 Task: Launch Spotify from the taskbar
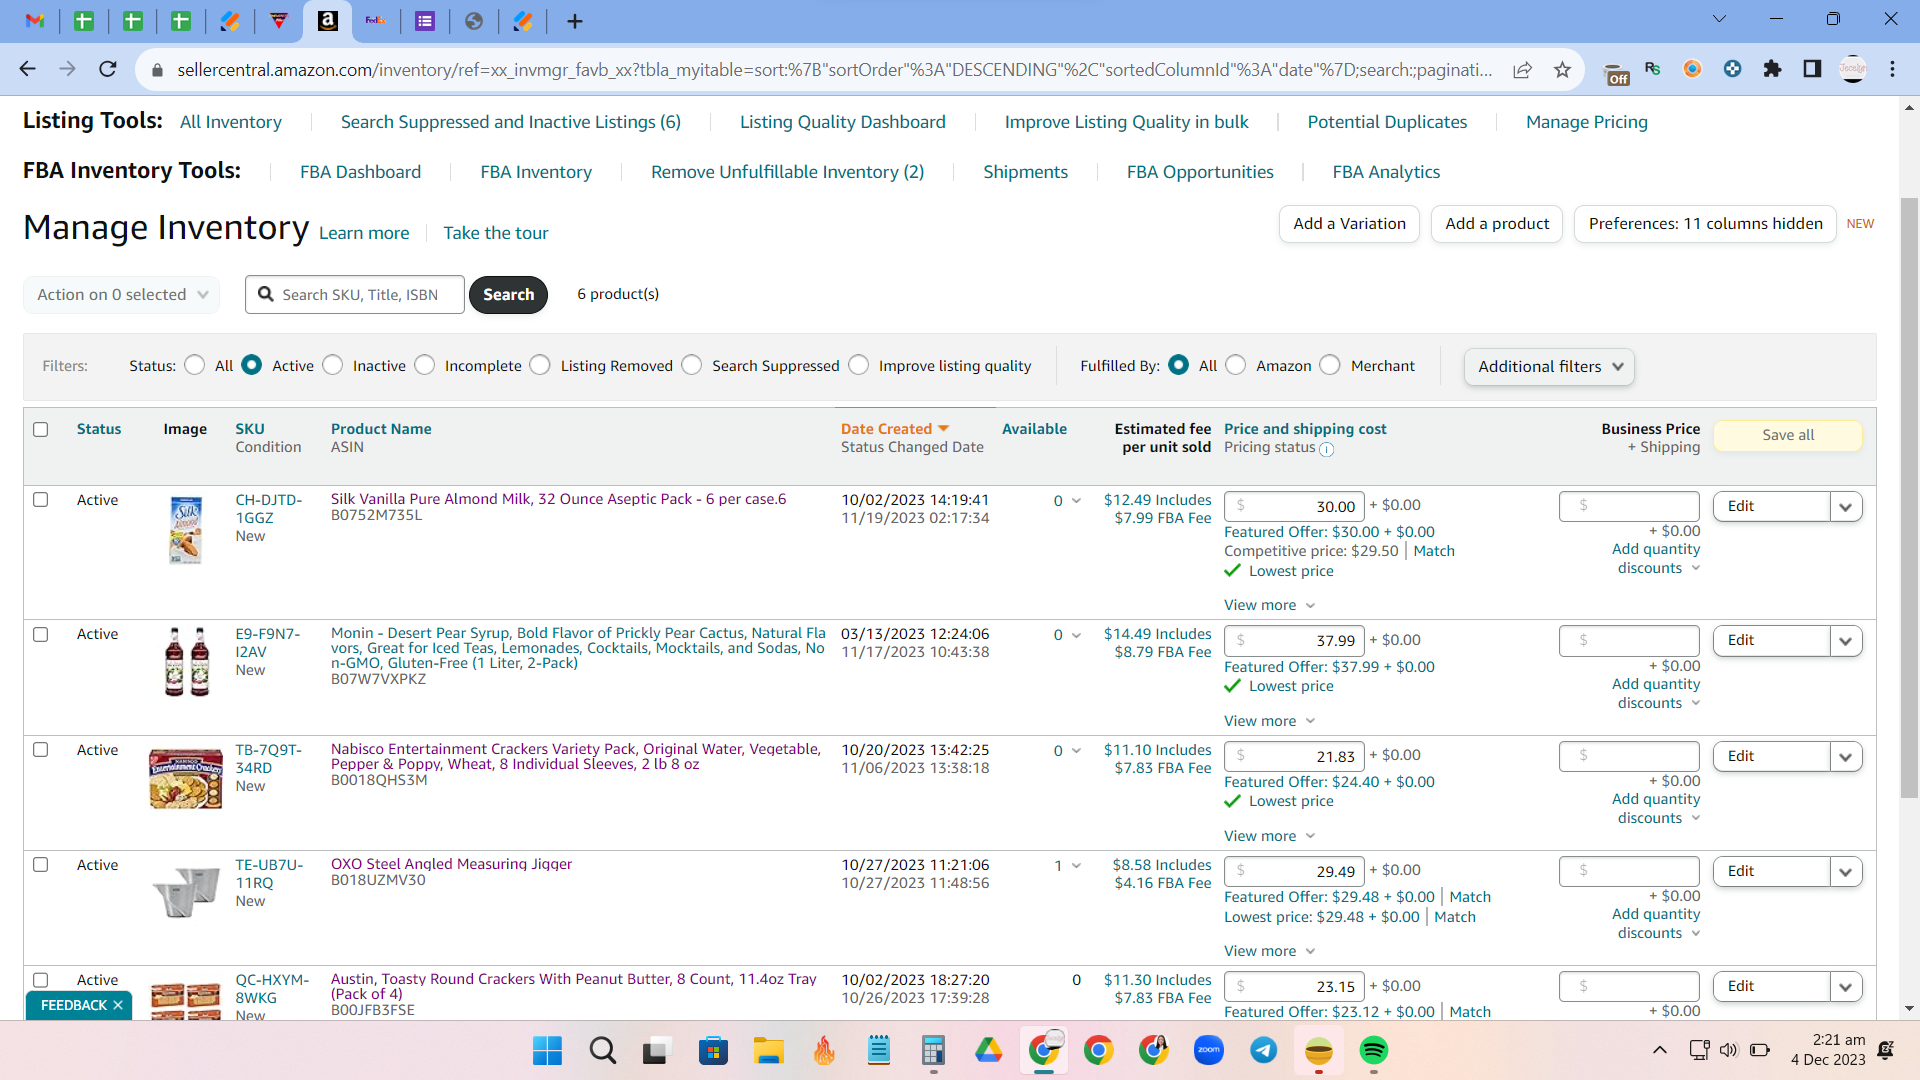1373,1051
